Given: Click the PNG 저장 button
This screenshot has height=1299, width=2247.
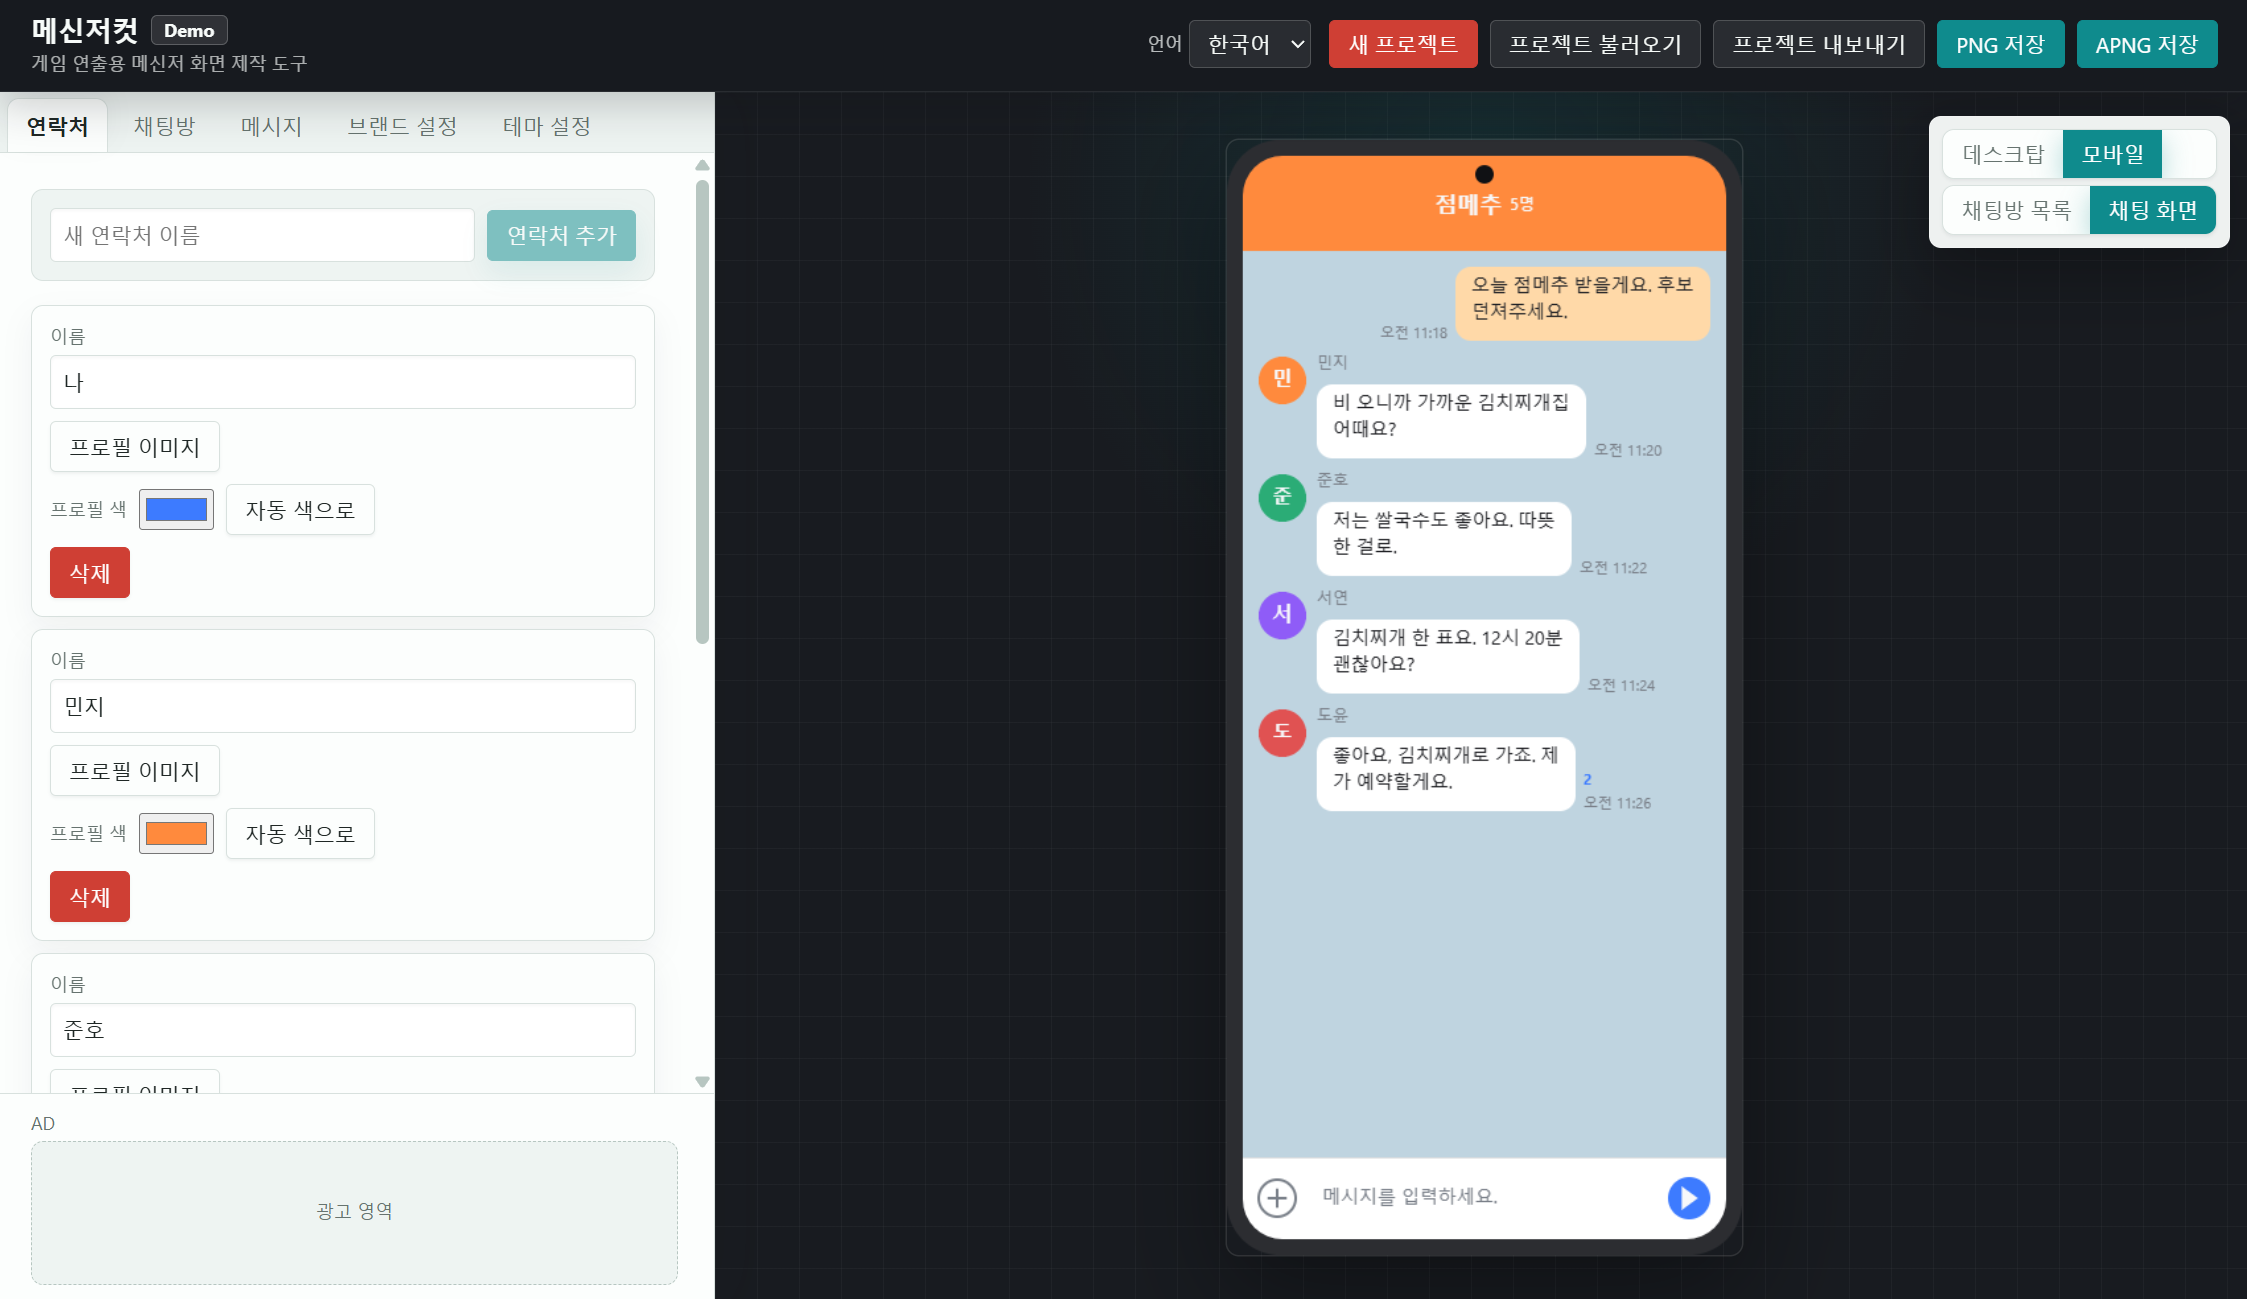Looking at the screenshot, I should [x=2000, y=44].
